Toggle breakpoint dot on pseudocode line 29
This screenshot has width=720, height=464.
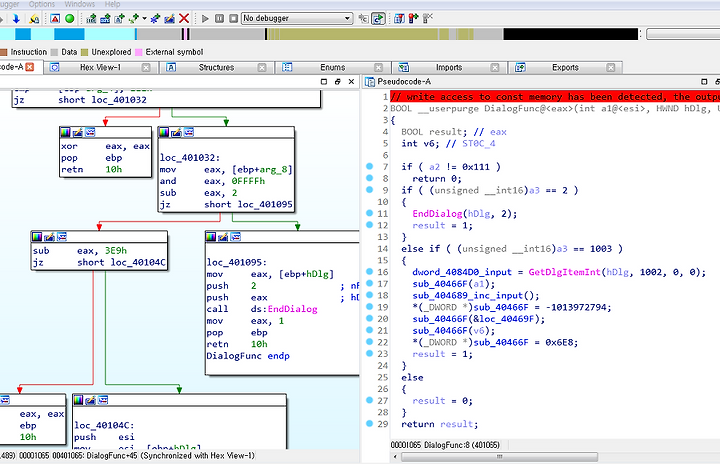click(370, 423)
